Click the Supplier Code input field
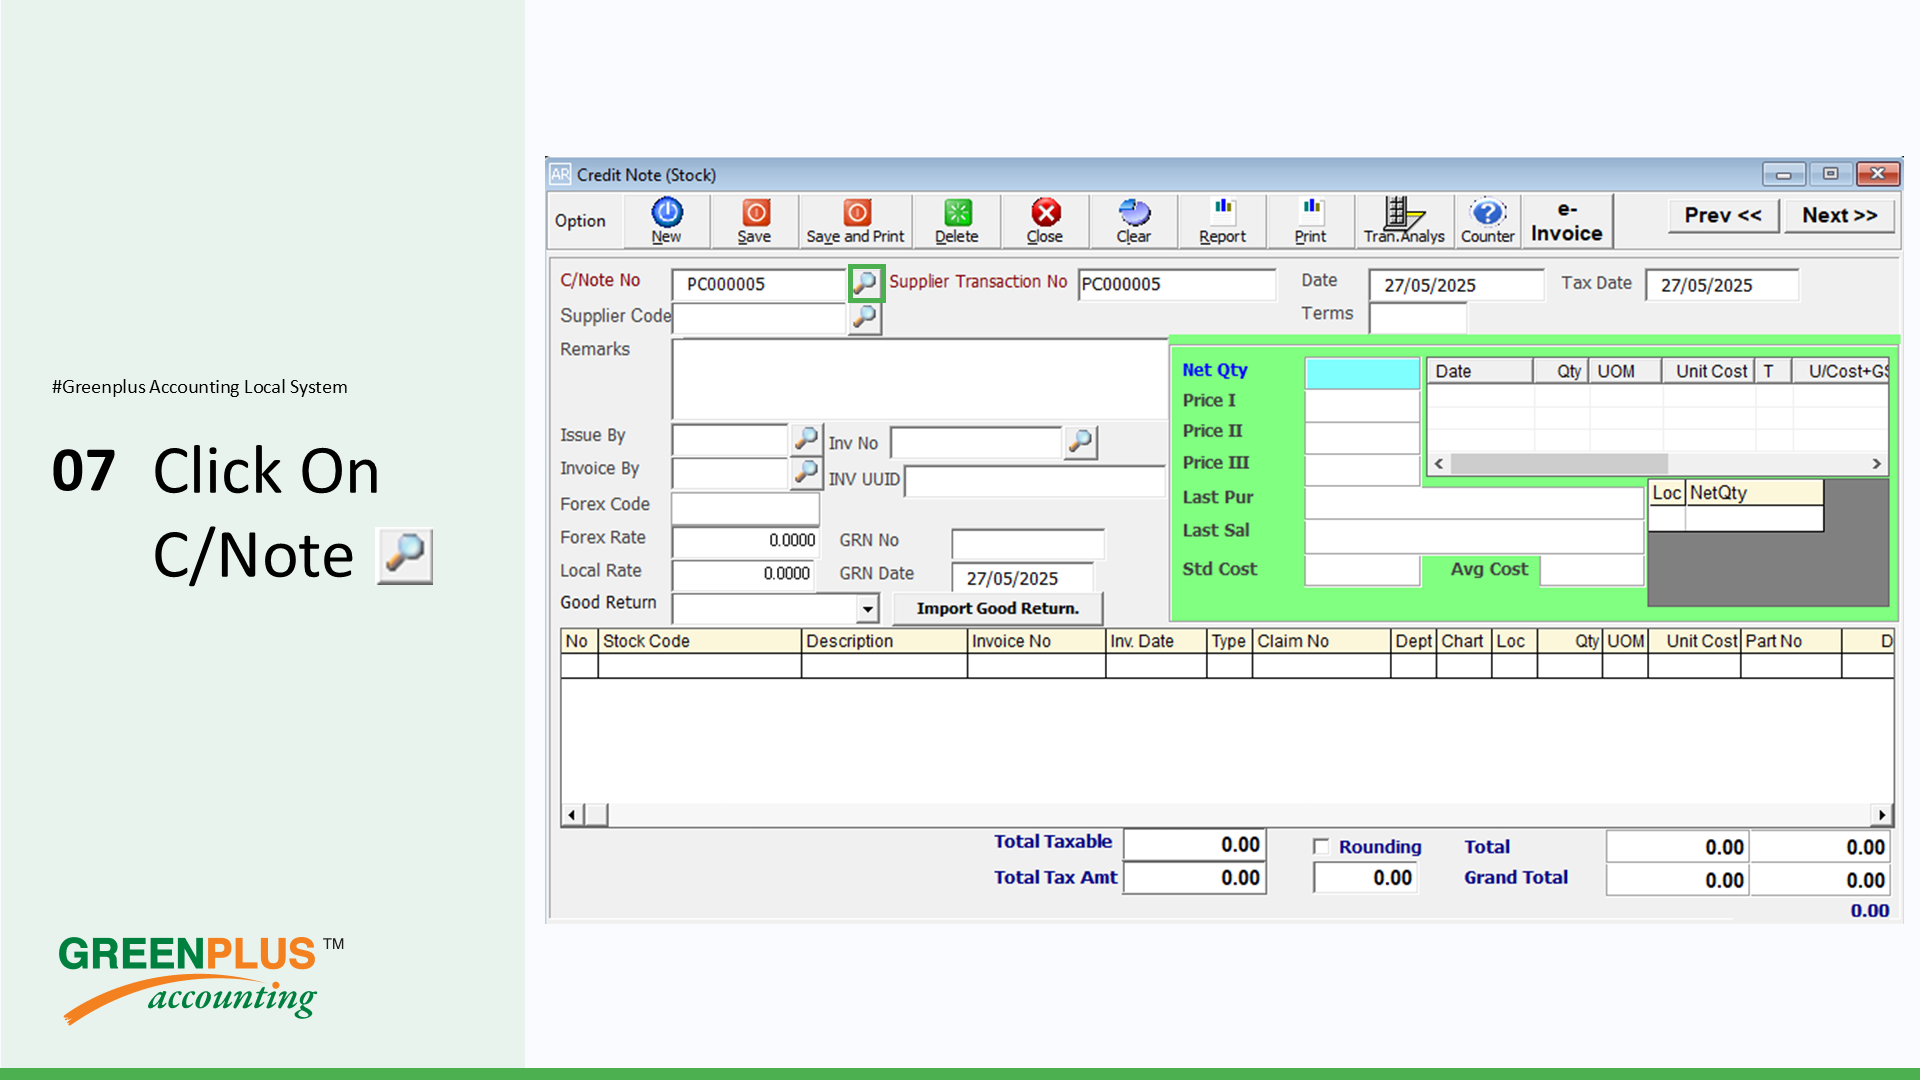This screenshot has height=1080, width=1920. pos(760,318)
